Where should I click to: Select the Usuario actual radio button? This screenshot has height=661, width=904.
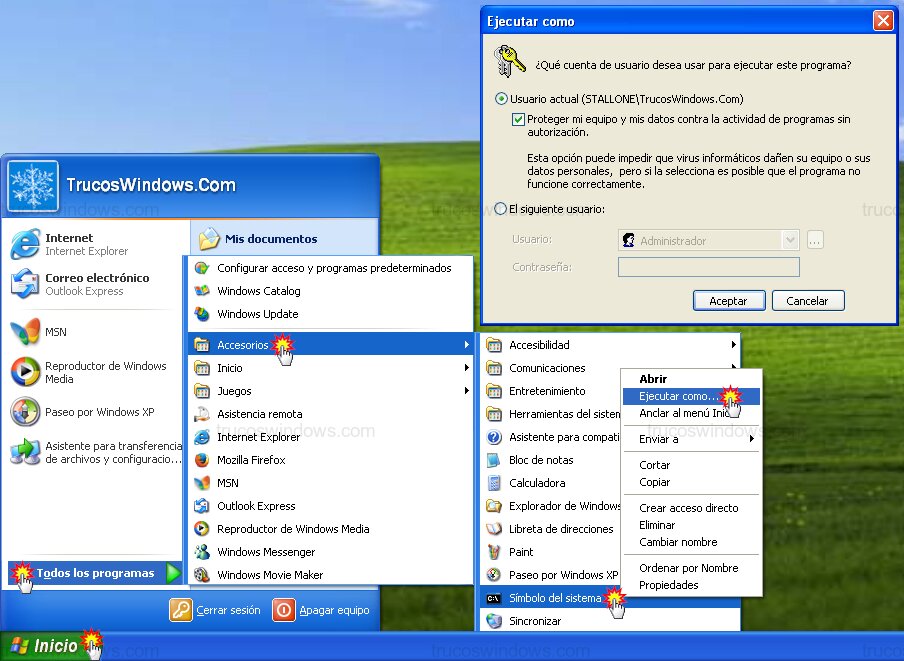(x=501, y=99)
